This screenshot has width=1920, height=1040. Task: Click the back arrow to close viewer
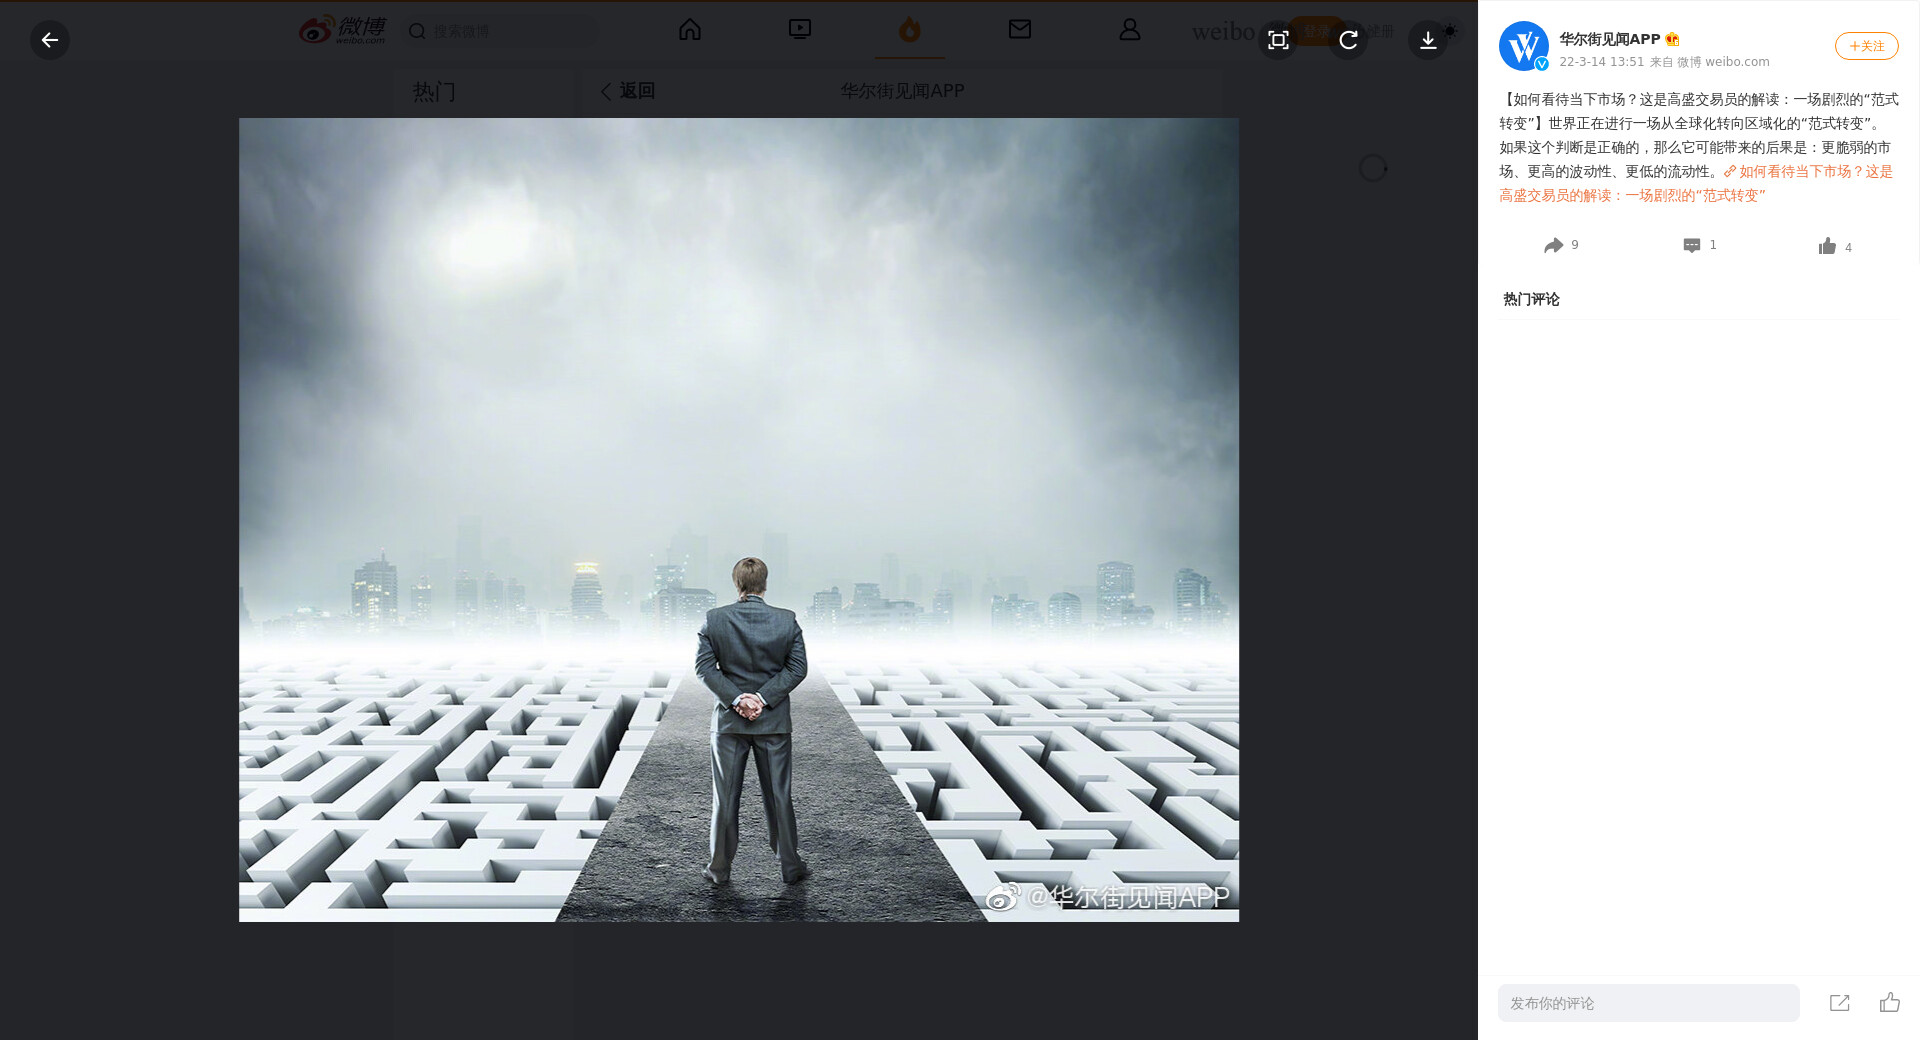(49, 40)
